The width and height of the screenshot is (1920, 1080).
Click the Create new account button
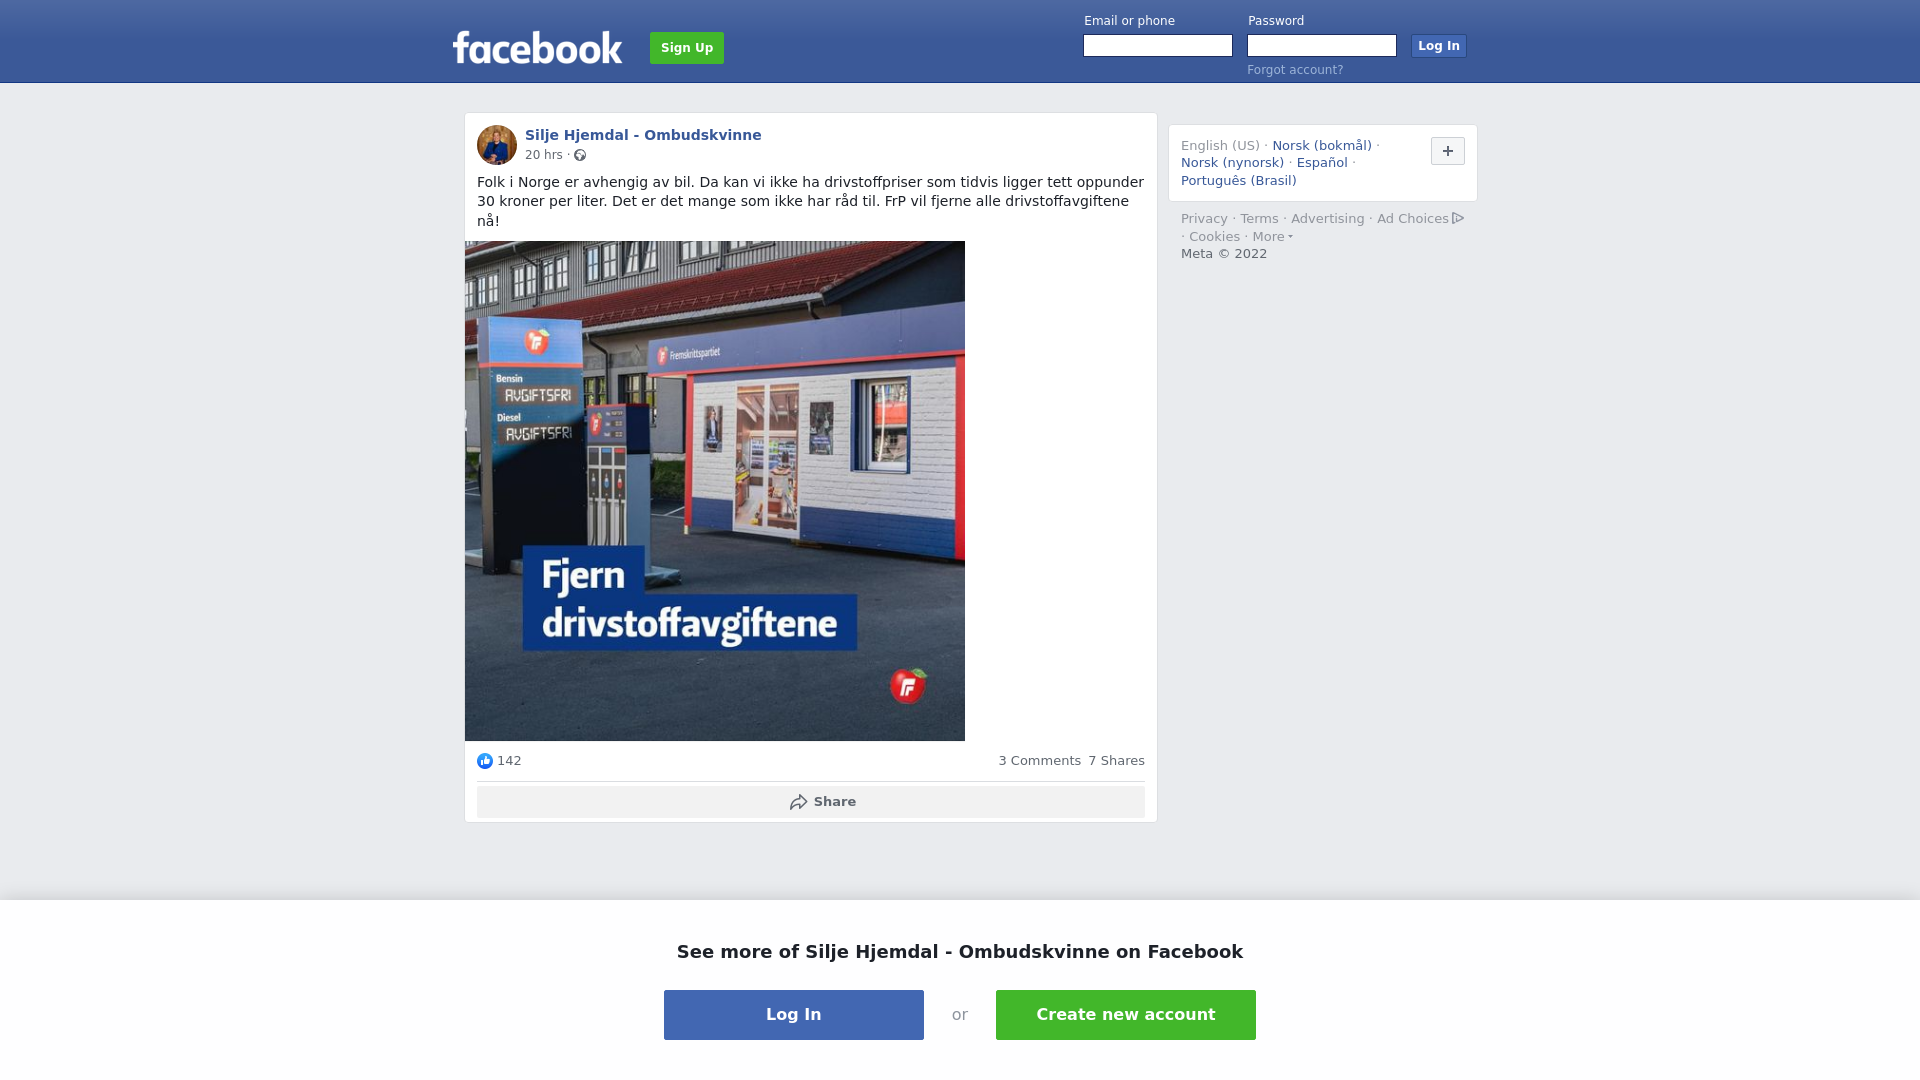[x=1126, y=1015]
